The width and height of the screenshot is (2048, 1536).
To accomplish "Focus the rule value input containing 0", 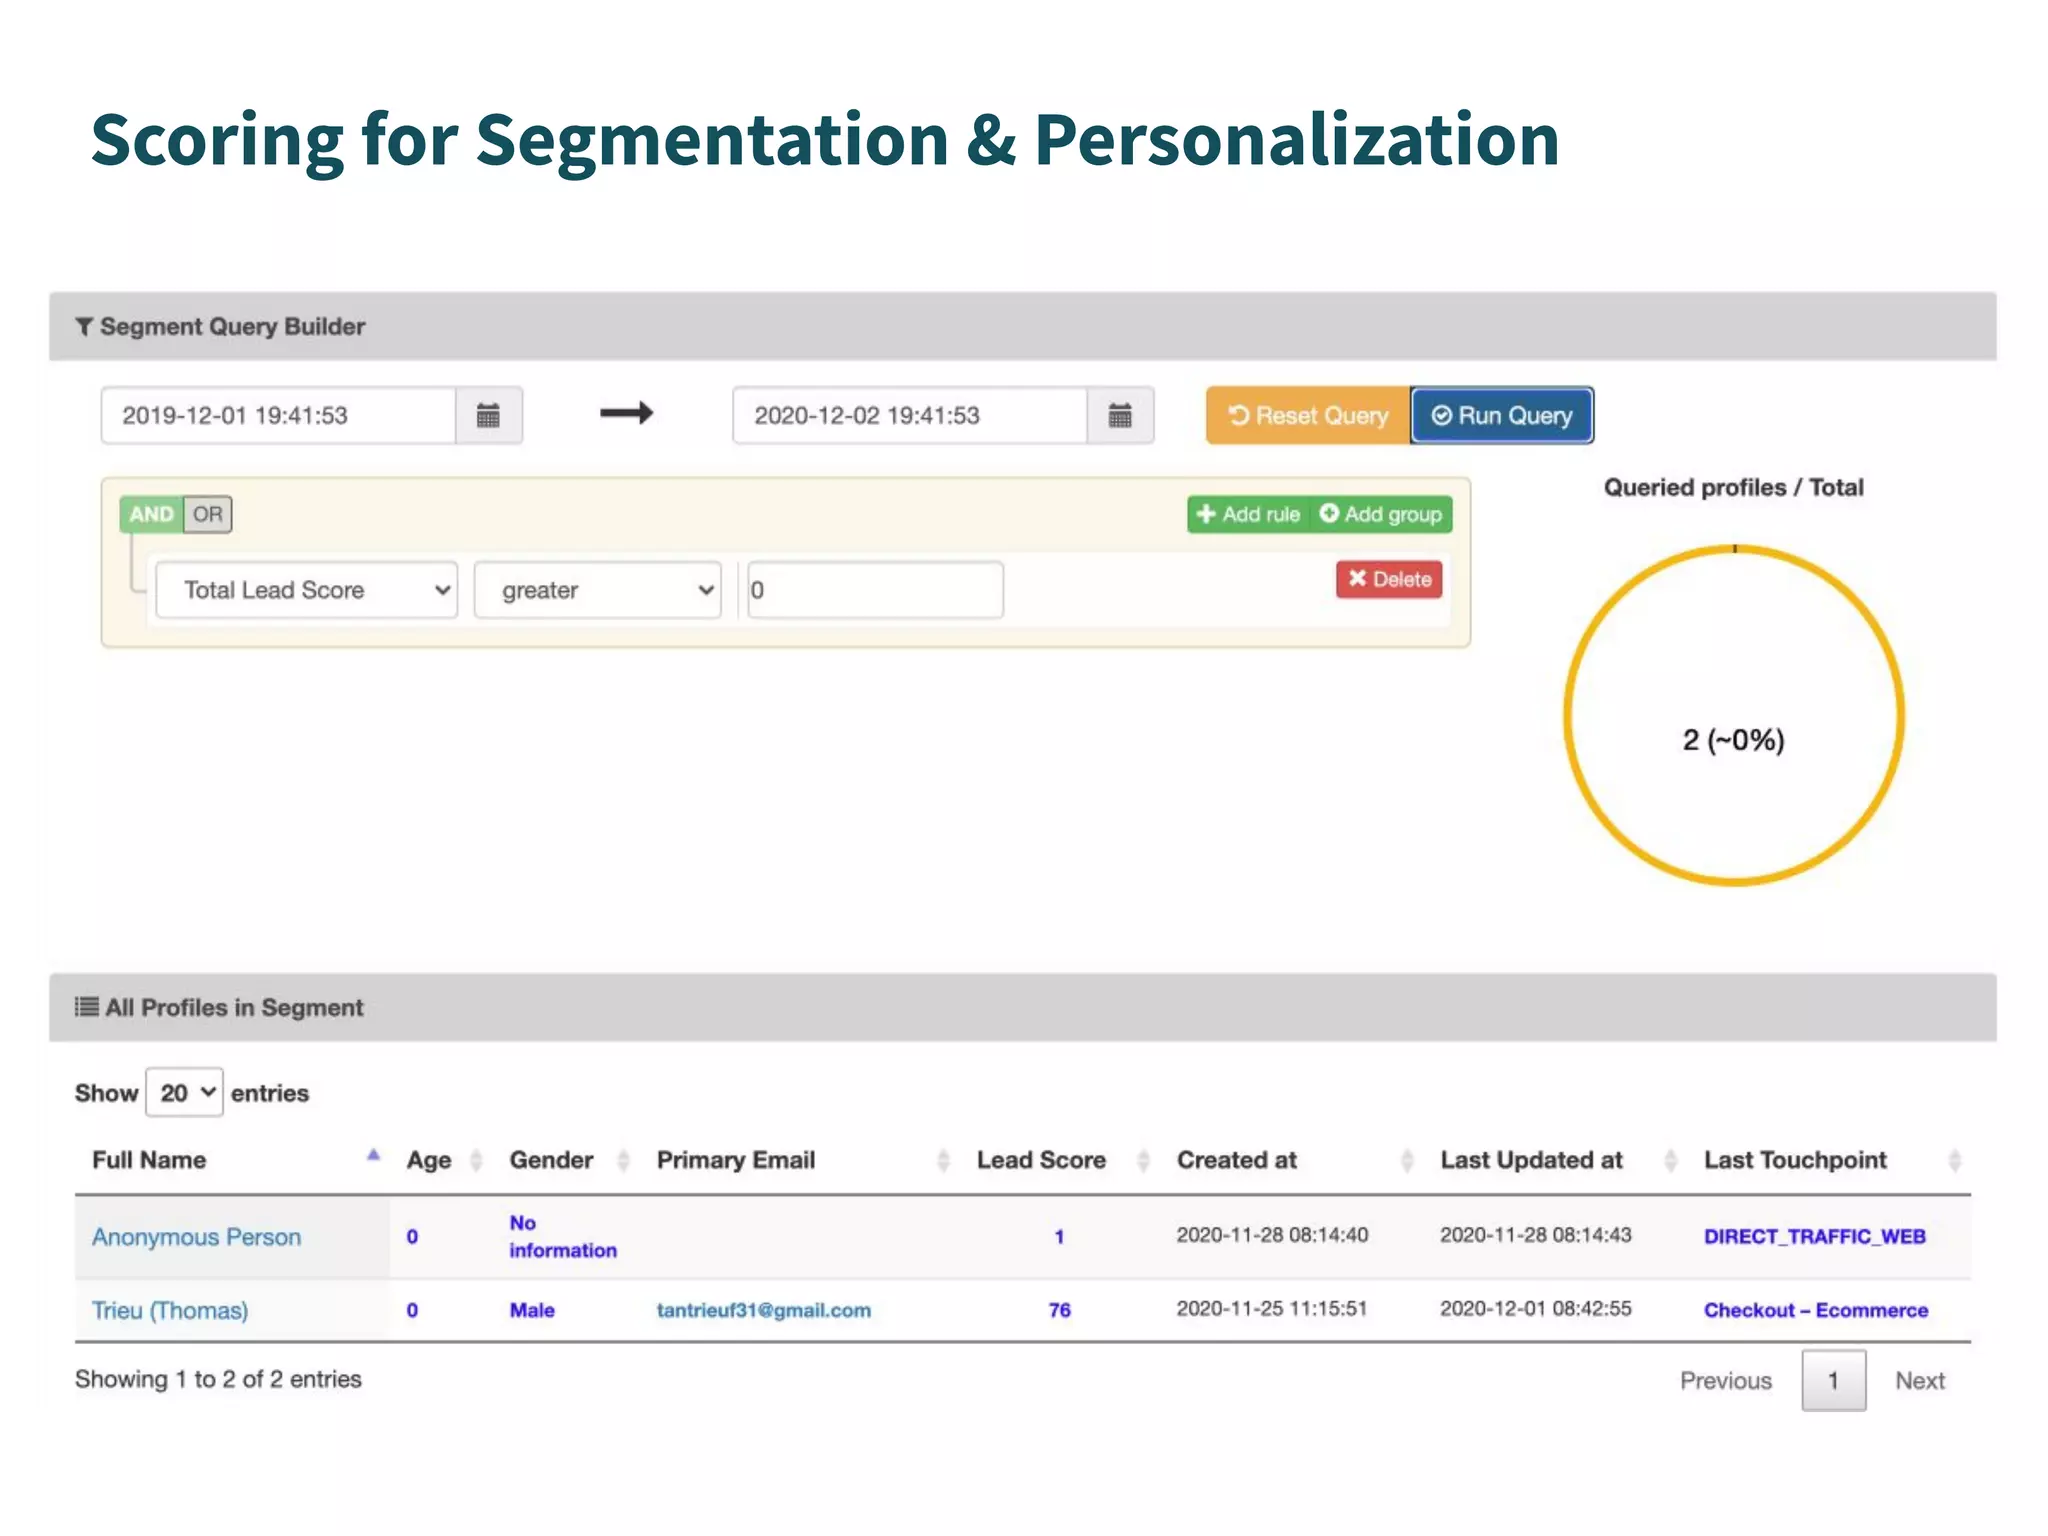I will (x=875, y=590).
